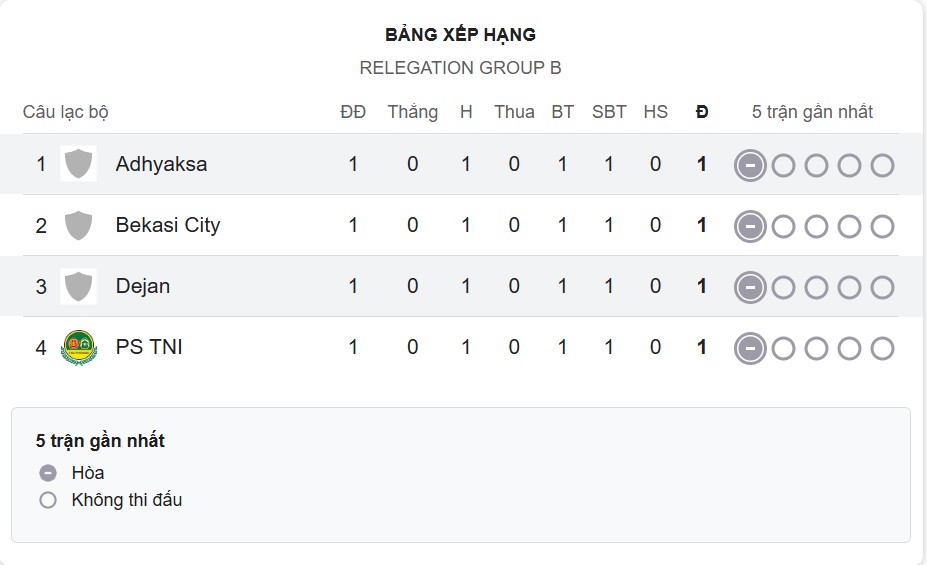Click the RELEGATION GROUP B subtitle
This screenshot has height=565, width=927.
pos(460,68)
